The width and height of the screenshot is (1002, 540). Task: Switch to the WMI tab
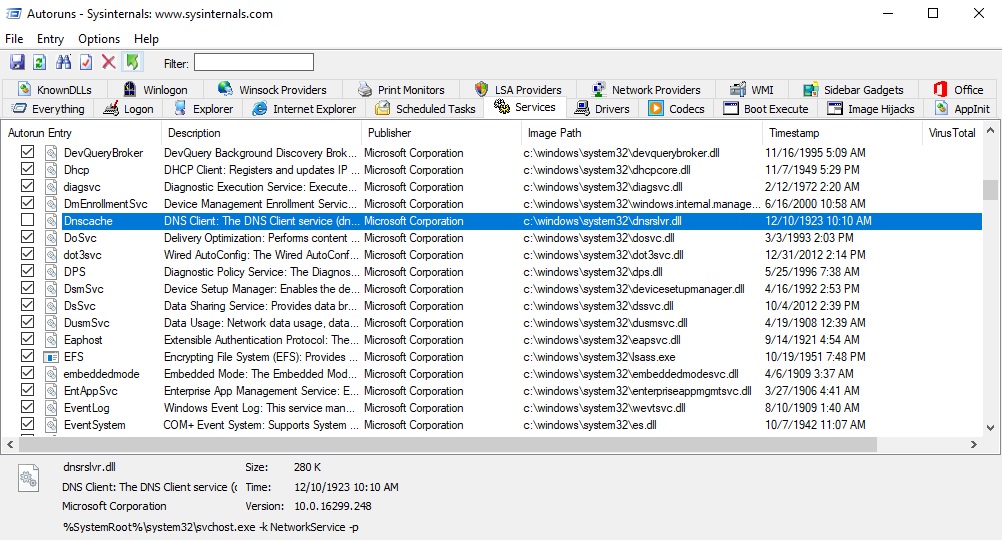coord(752,89)
